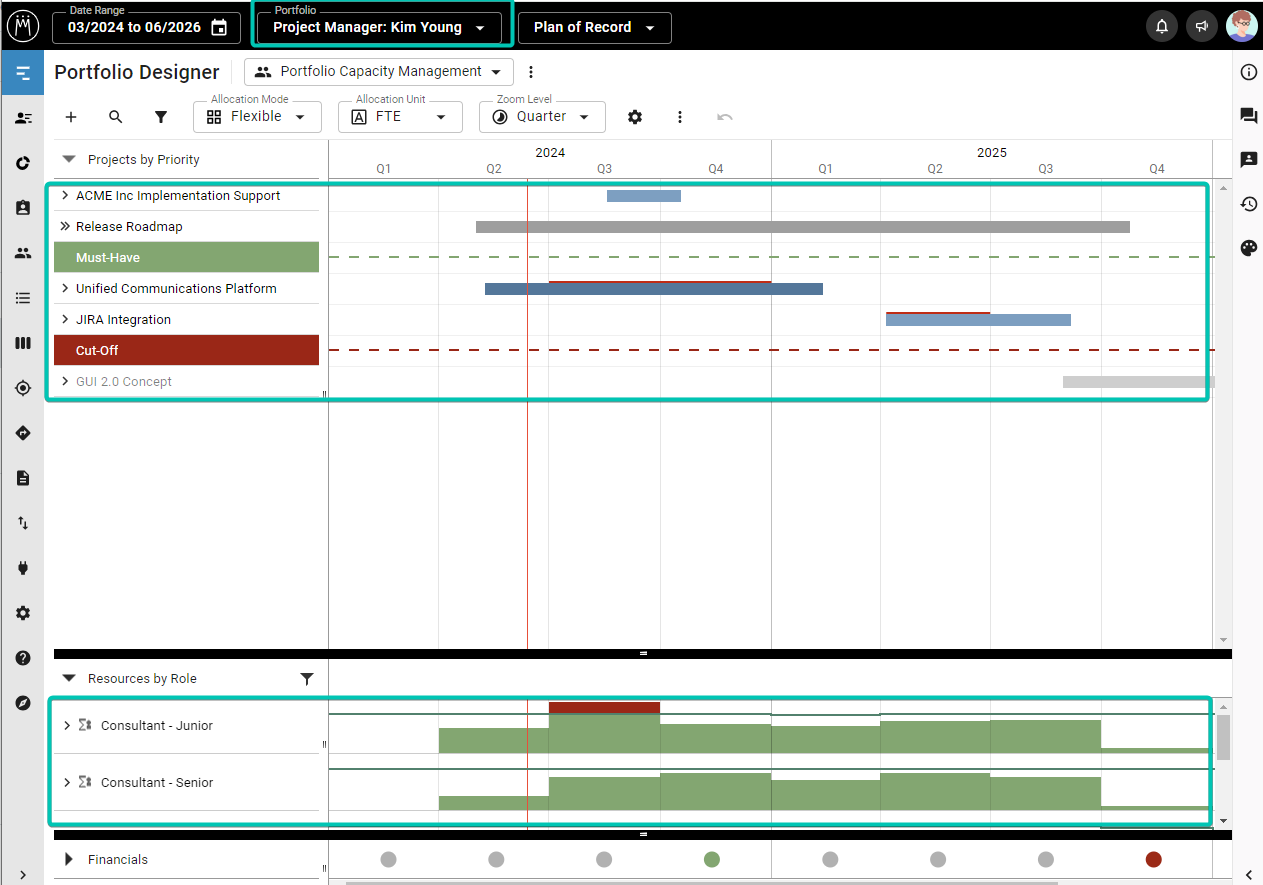Click the red overallocation block for Consultant - Junior
The width and height of the screenshot is (1263, 885).
tap(604, 708)
